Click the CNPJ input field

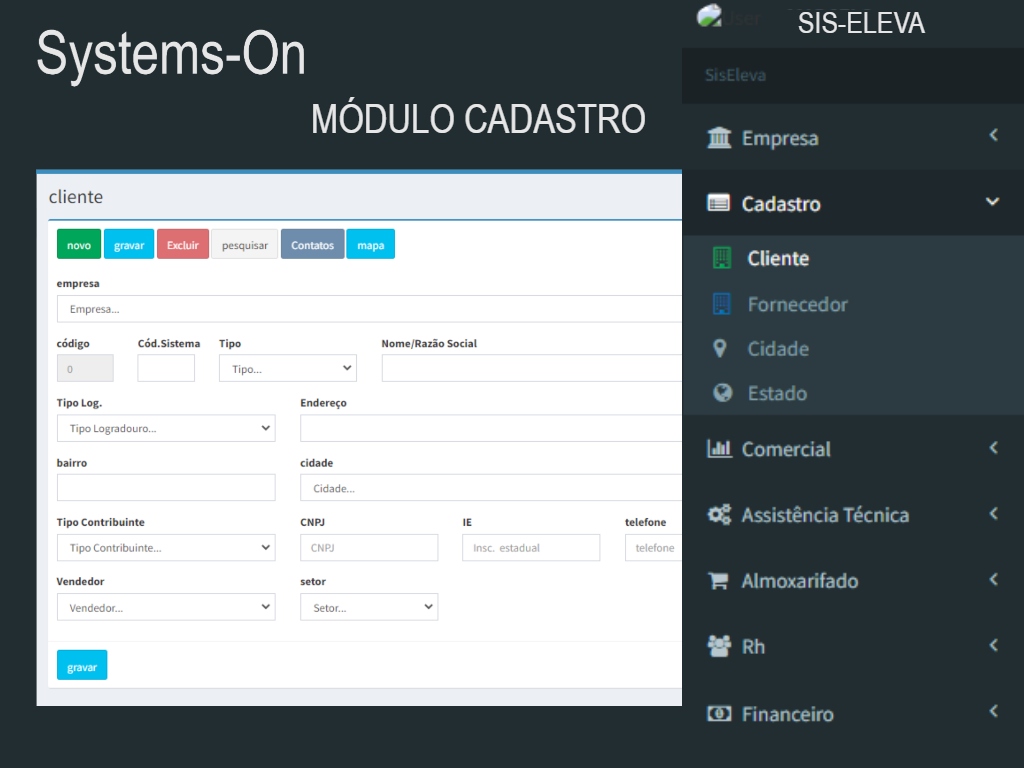pos(369,548)
